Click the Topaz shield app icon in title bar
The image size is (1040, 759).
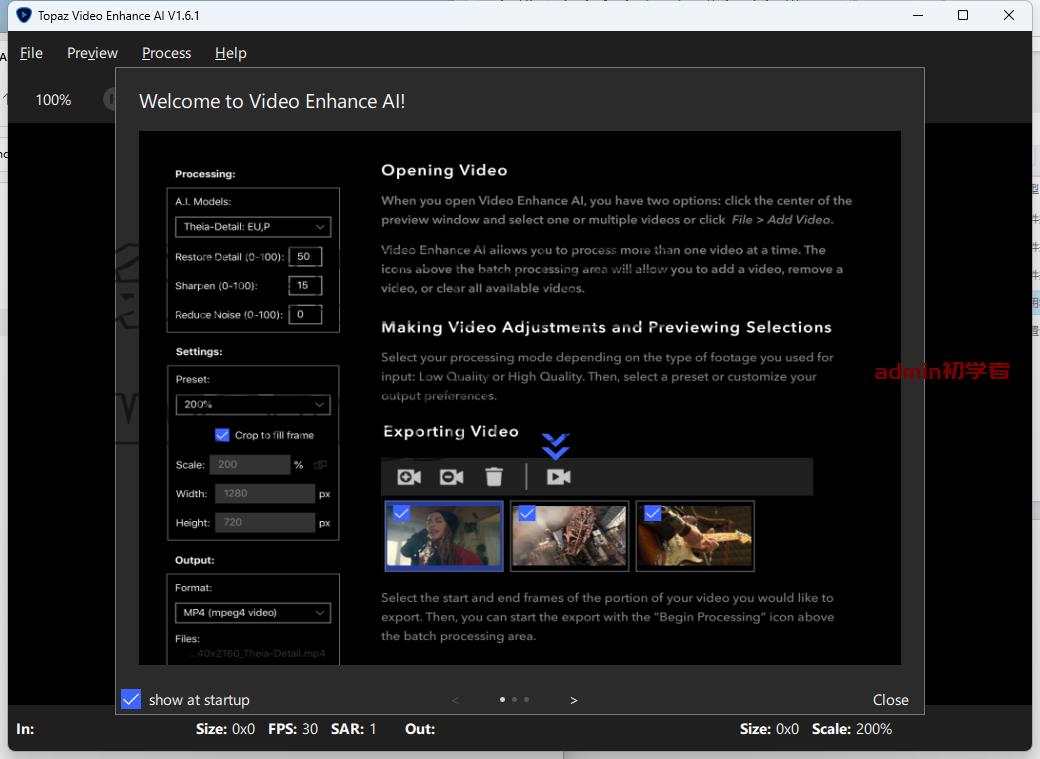click(24, 15)
